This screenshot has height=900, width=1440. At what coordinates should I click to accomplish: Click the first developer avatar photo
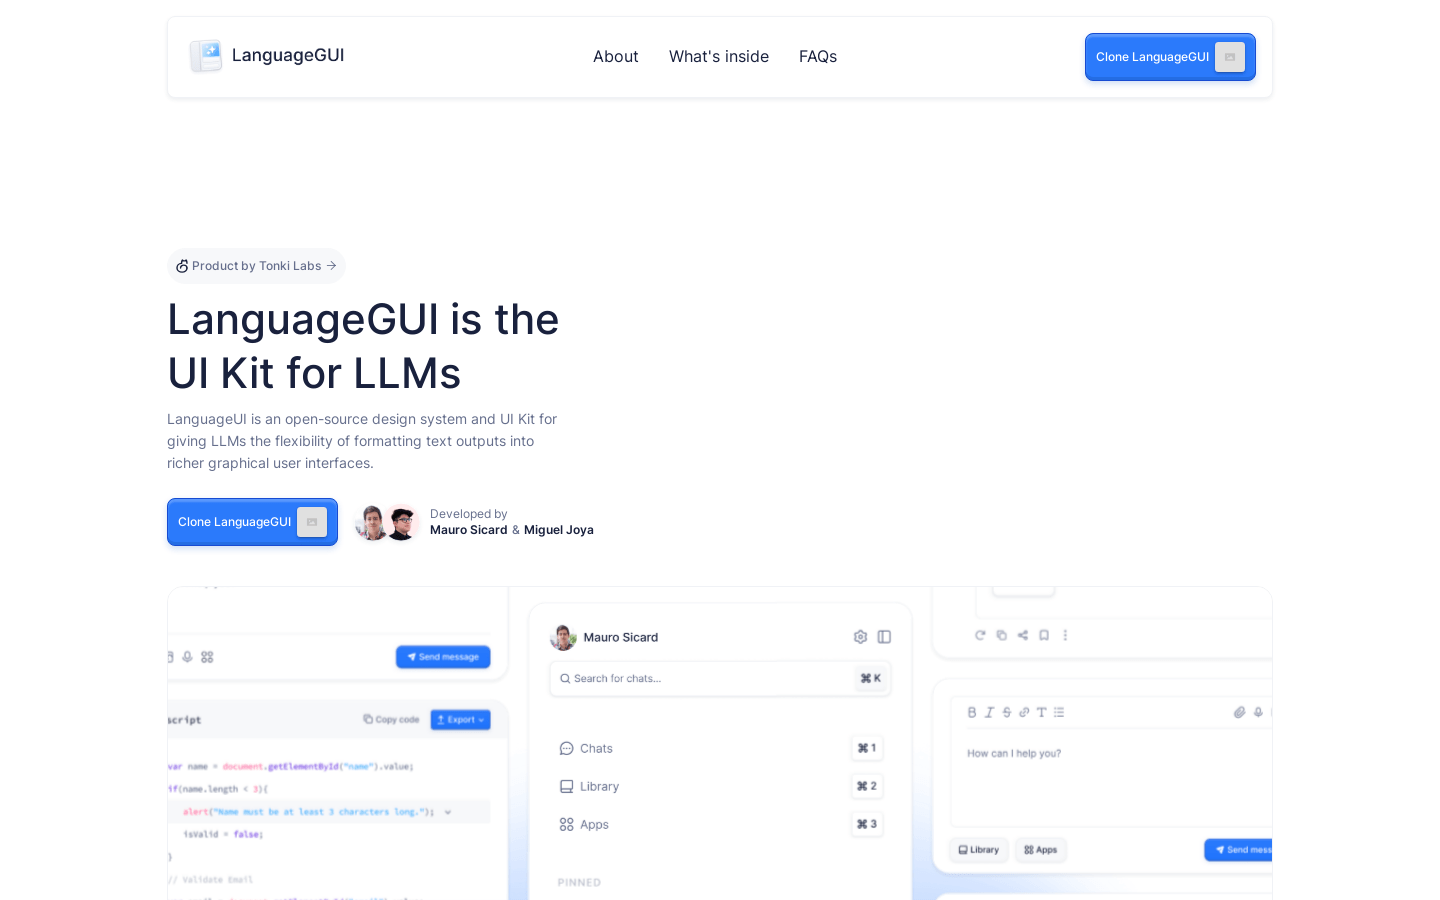coord(372,522)
